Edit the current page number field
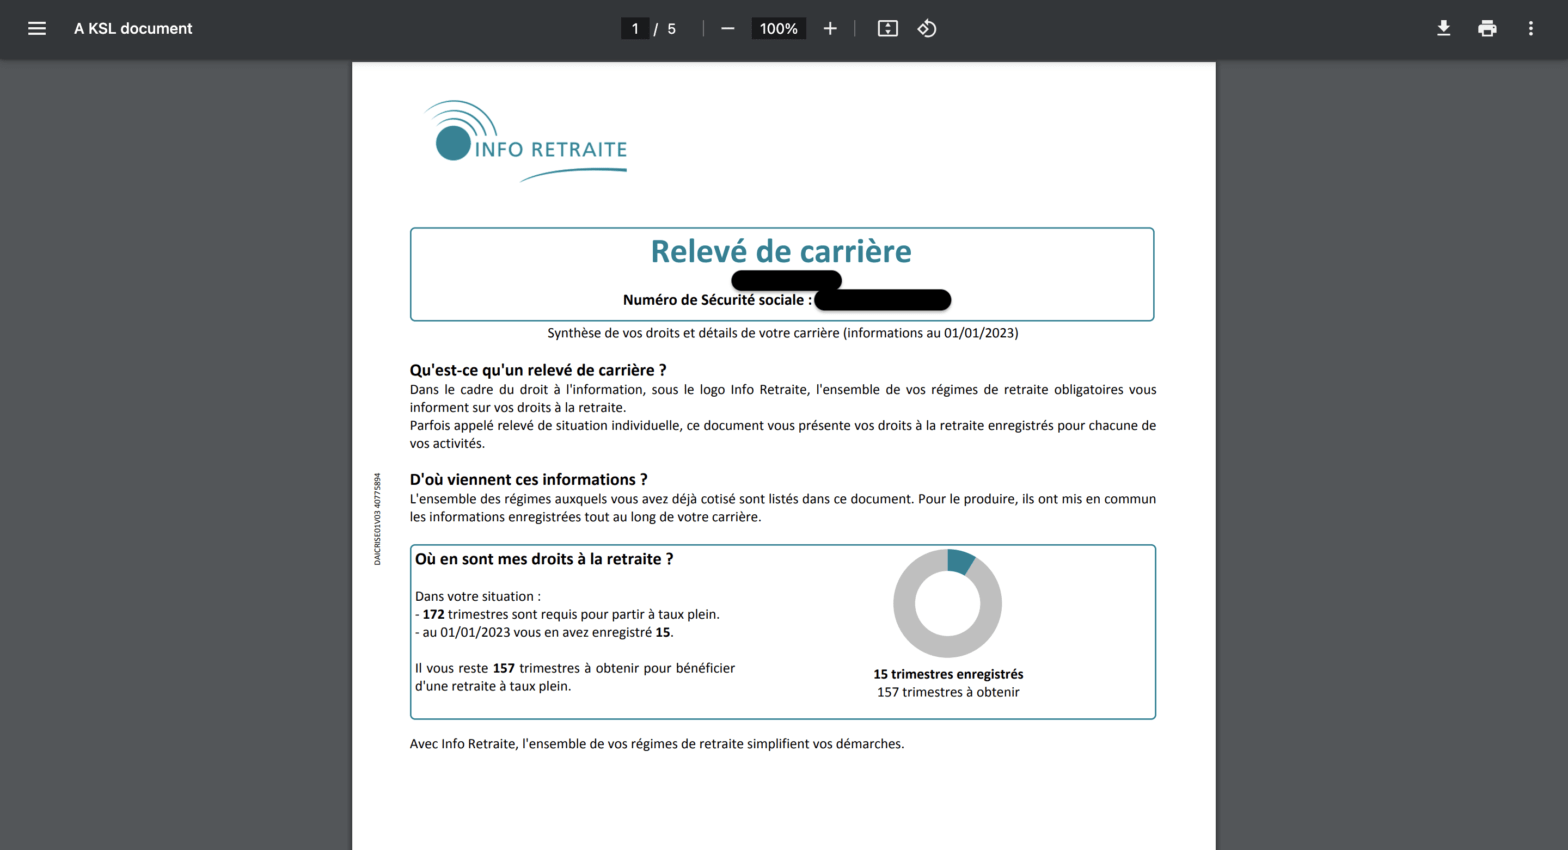1568x850 pixels. (635, 29)
